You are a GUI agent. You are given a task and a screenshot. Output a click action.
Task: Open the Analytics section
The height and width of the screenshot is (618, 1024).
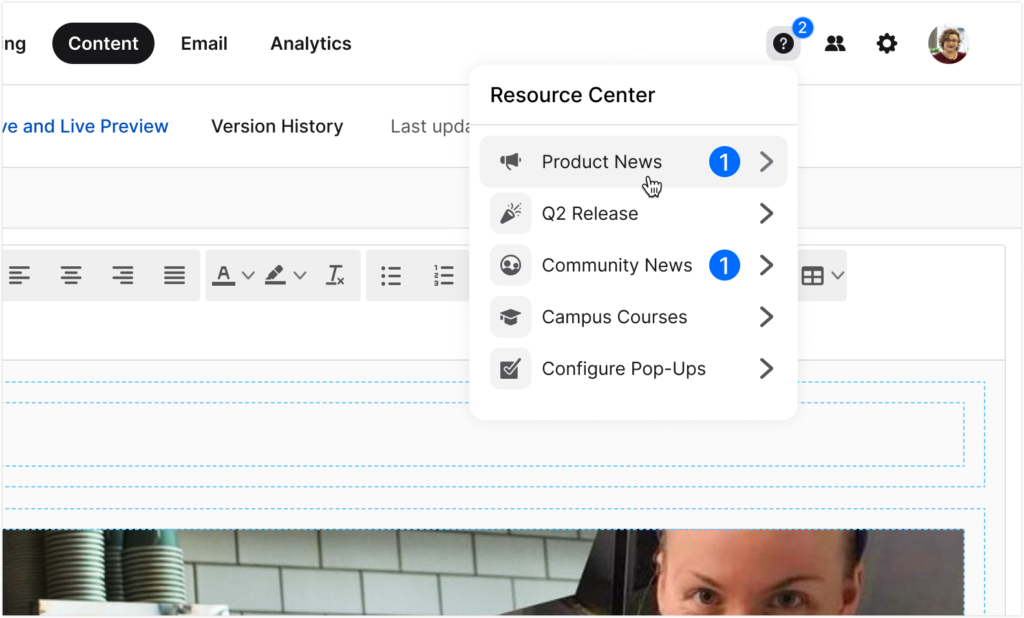(x=310, y=43)
